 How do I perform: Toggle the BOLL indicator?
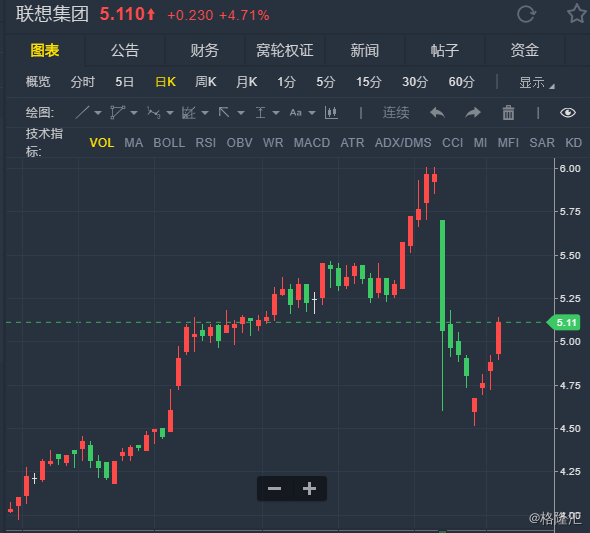tap(169, 143)
